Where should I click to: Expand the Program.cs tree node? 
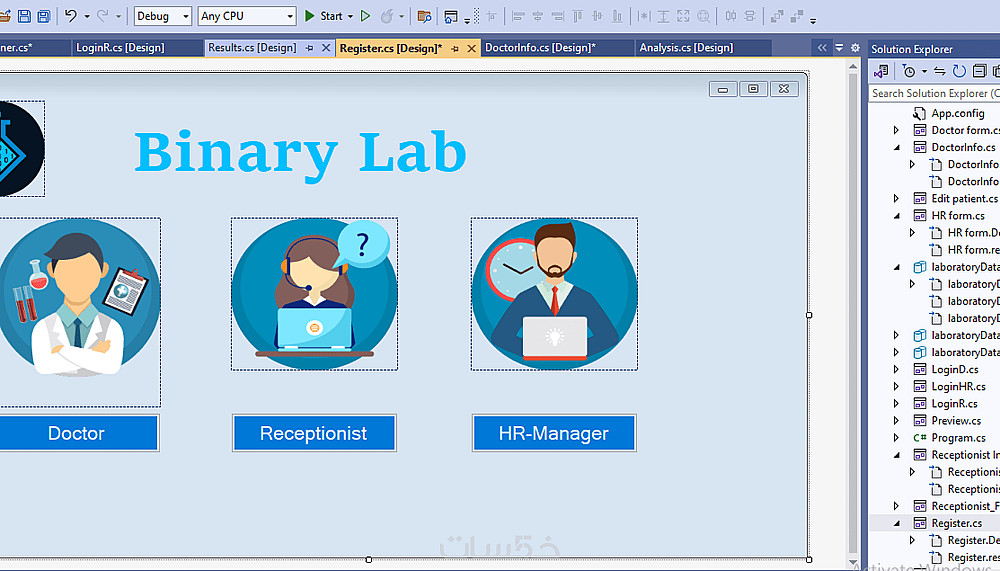pyautogui.click(x=896, y=438)
